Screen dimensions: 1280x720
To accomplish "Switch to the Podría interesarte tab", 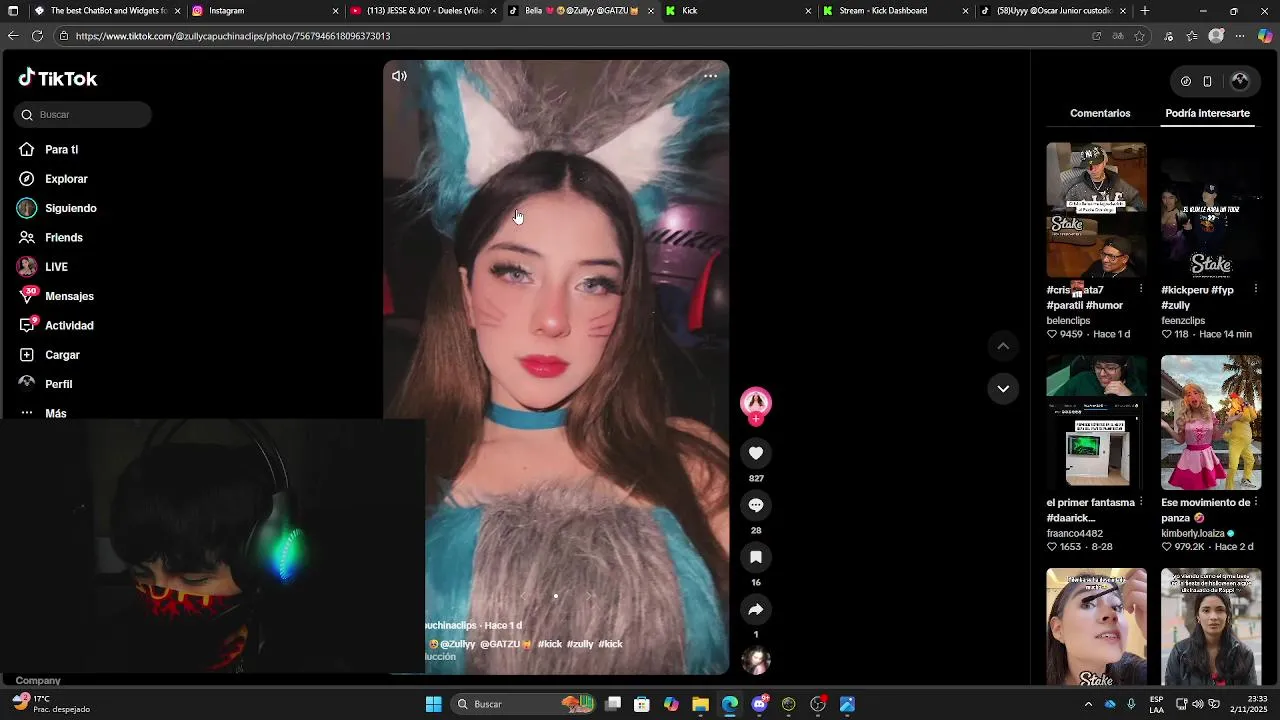I will tap(1207, 113).
